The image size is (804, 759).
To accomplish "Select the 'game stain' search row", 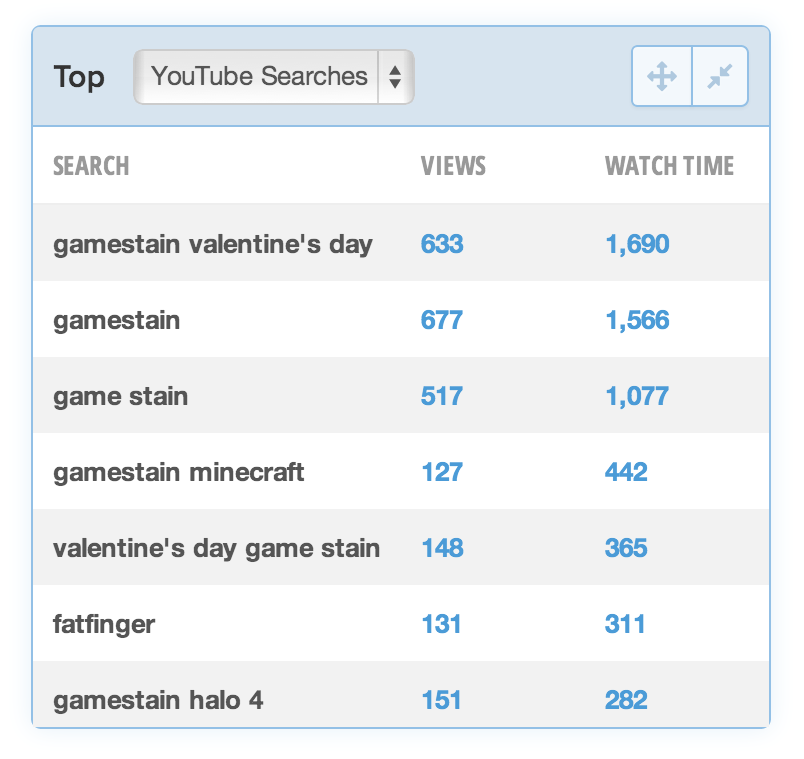I will pyautogui.click(x=401, y=395).
